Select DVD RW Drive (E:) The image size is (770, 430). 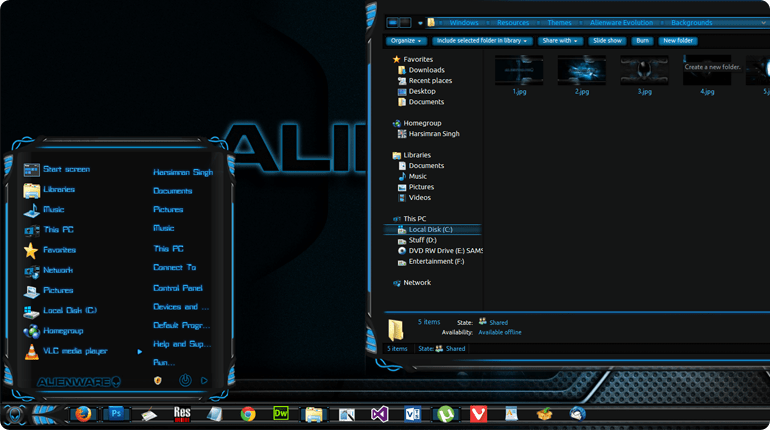click(440, 251)
